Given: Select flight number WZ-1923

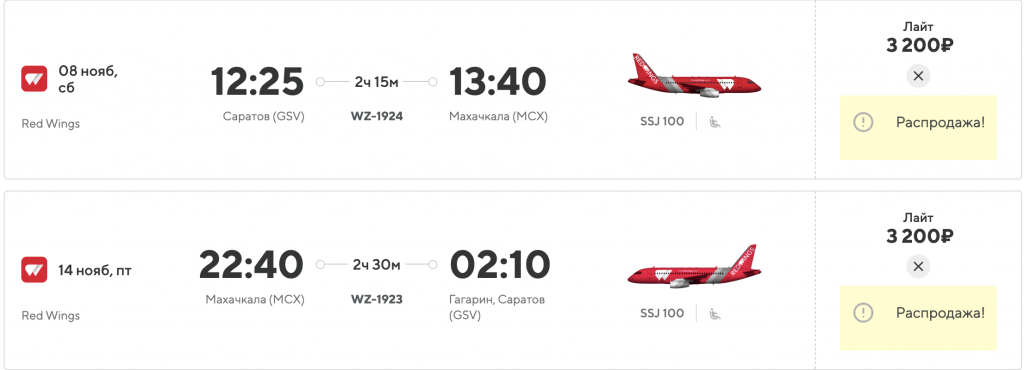Looking at the screenshot, I should [377, 300].
